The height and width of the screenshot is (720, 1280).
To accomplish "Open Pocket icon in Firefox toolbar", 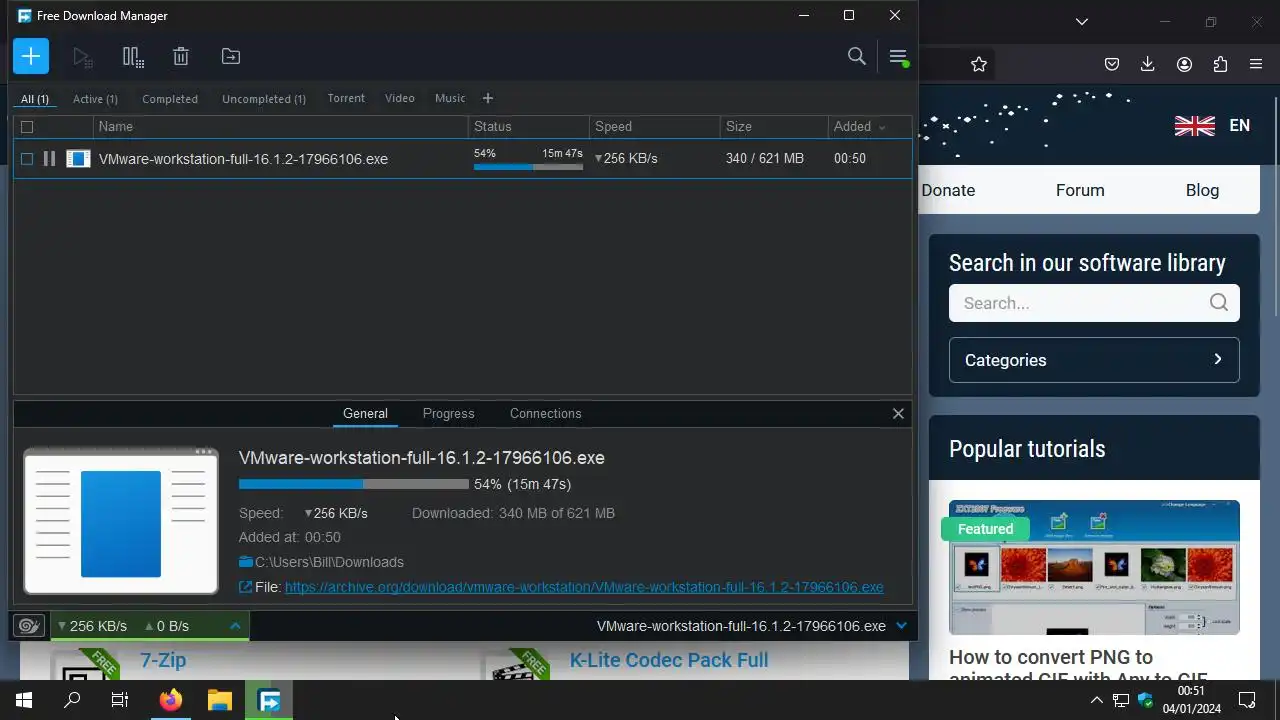I will point(1112,64).
